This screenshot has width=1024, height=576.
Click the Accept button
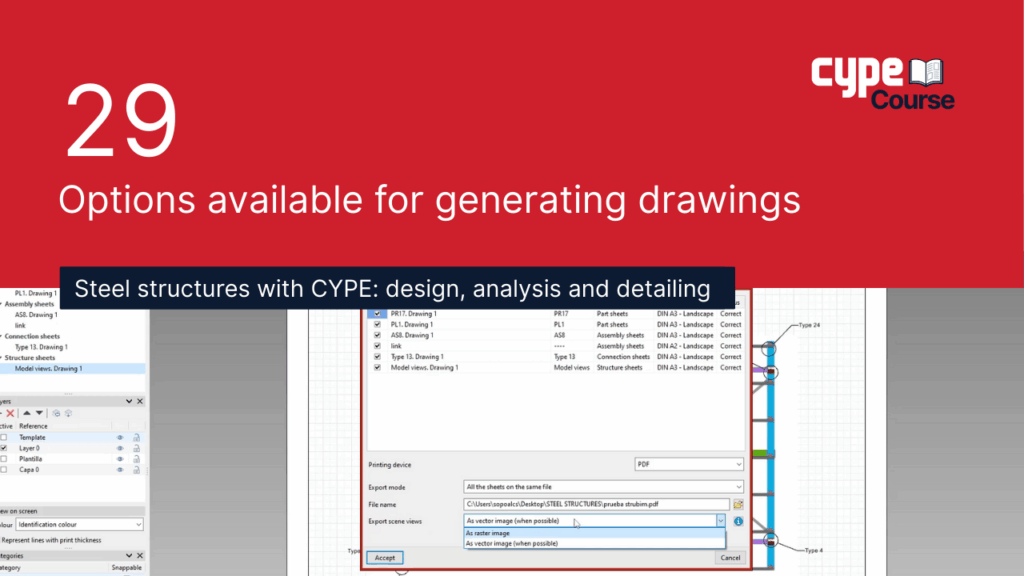(385, 557)
